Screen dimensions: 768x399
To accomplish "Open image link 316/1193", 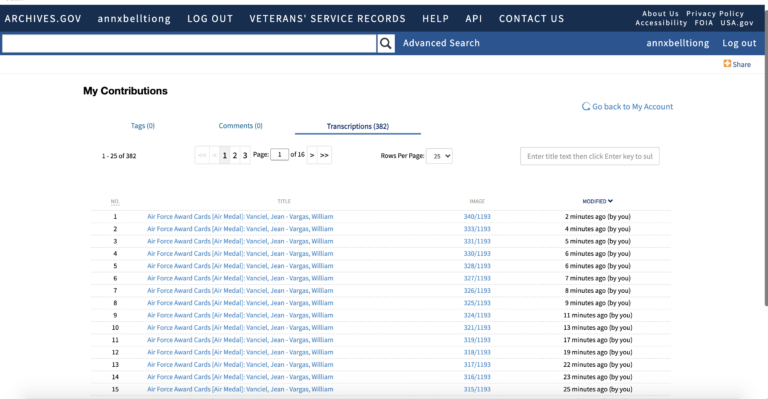I will pos(477,377).
